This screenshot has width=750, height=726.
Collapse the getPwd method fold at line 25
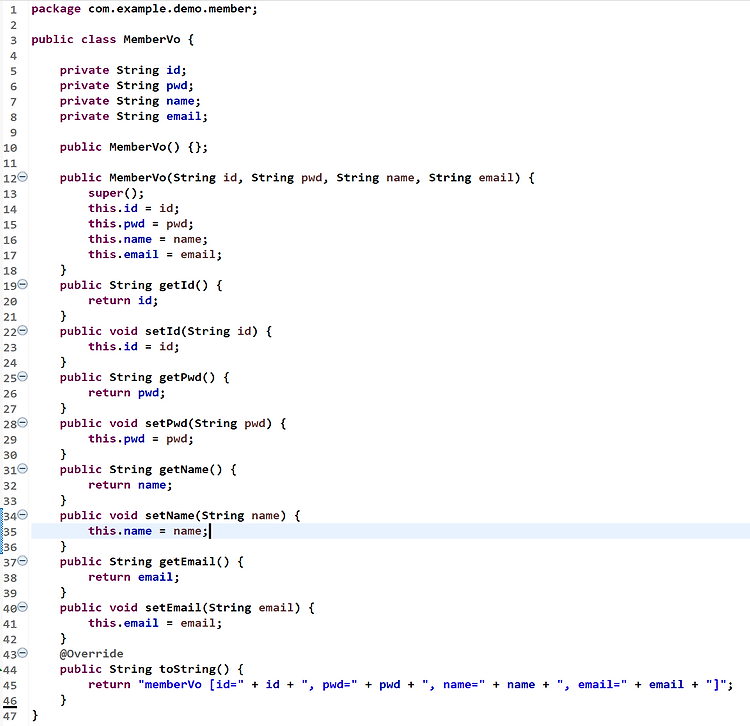tap(22, 377)
